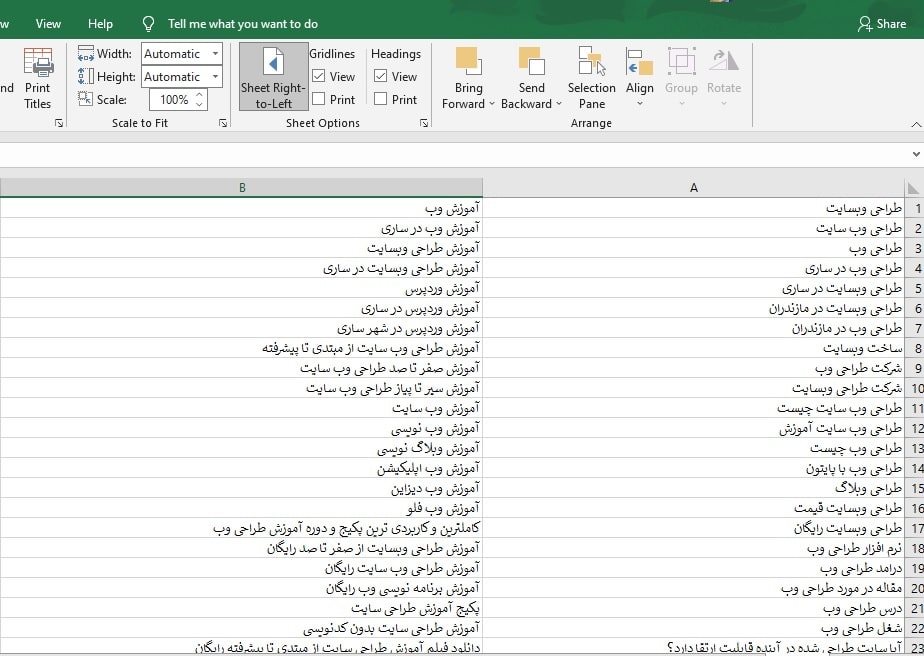Viewport: 924px width, 656px height.
Task: Click the Align objects icon
Action: pos(639,62)
